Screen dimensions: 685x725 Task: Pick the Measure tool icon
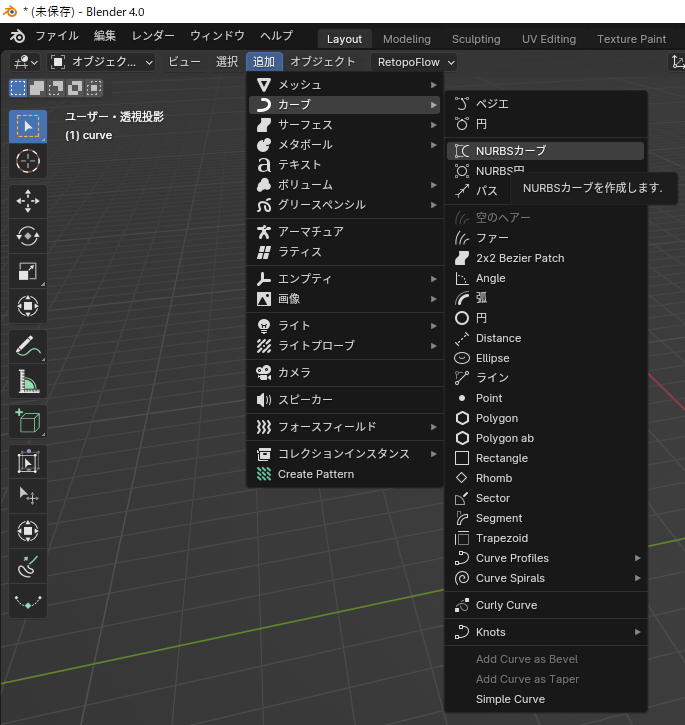[x=28, y=381]
